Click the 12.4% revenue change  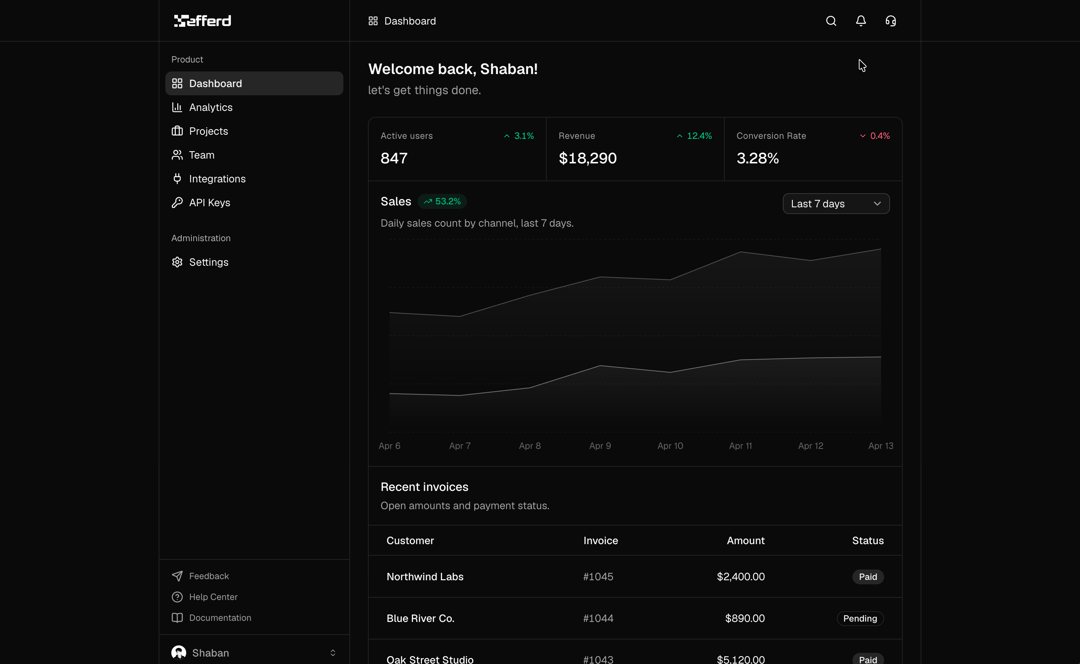tap(694, 136)
